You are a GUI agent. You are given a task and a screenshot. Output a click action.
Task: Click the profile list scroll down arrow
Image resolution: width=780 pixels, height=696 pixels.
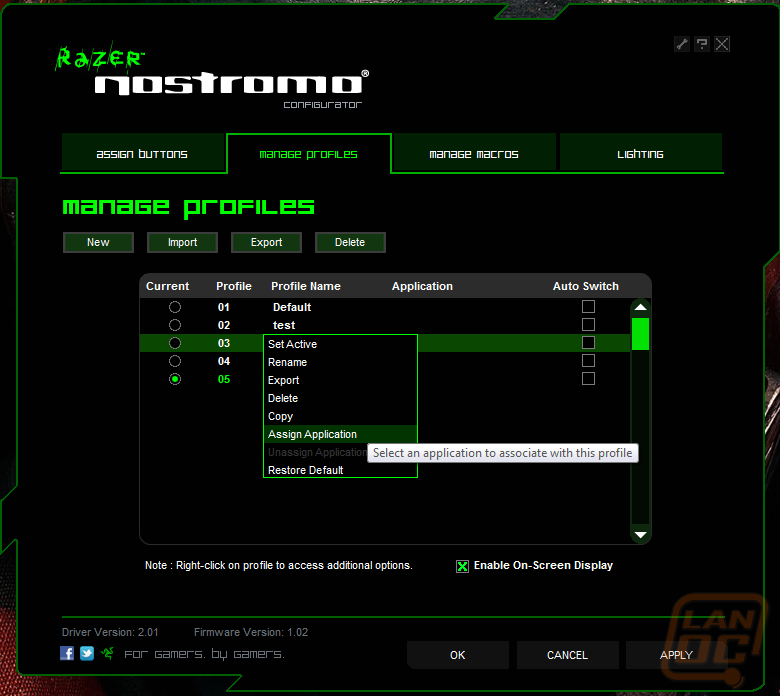pos(641,535)
